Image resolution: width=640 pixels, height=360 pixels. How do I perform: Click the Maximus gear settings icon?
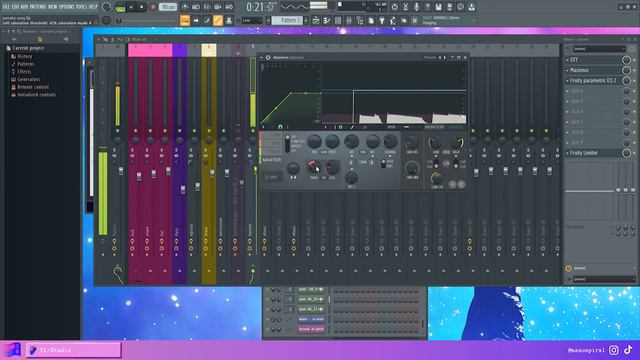tap(268, 58)
